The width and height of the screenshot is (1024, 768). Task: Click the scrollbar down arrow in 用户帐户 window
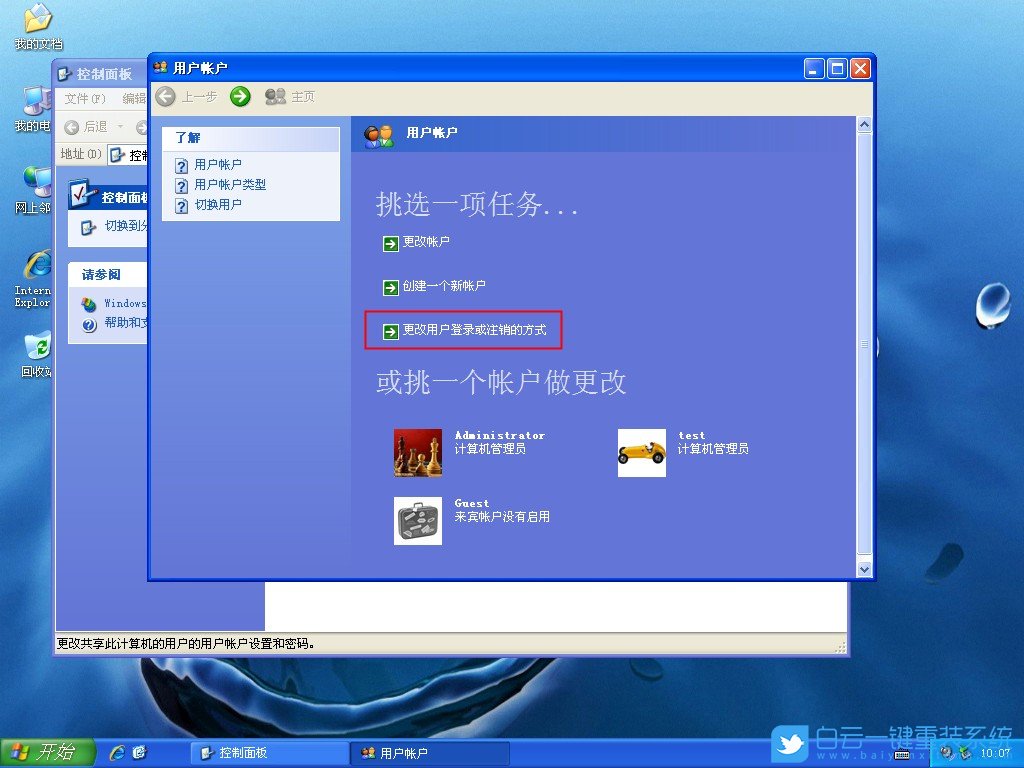866,567
